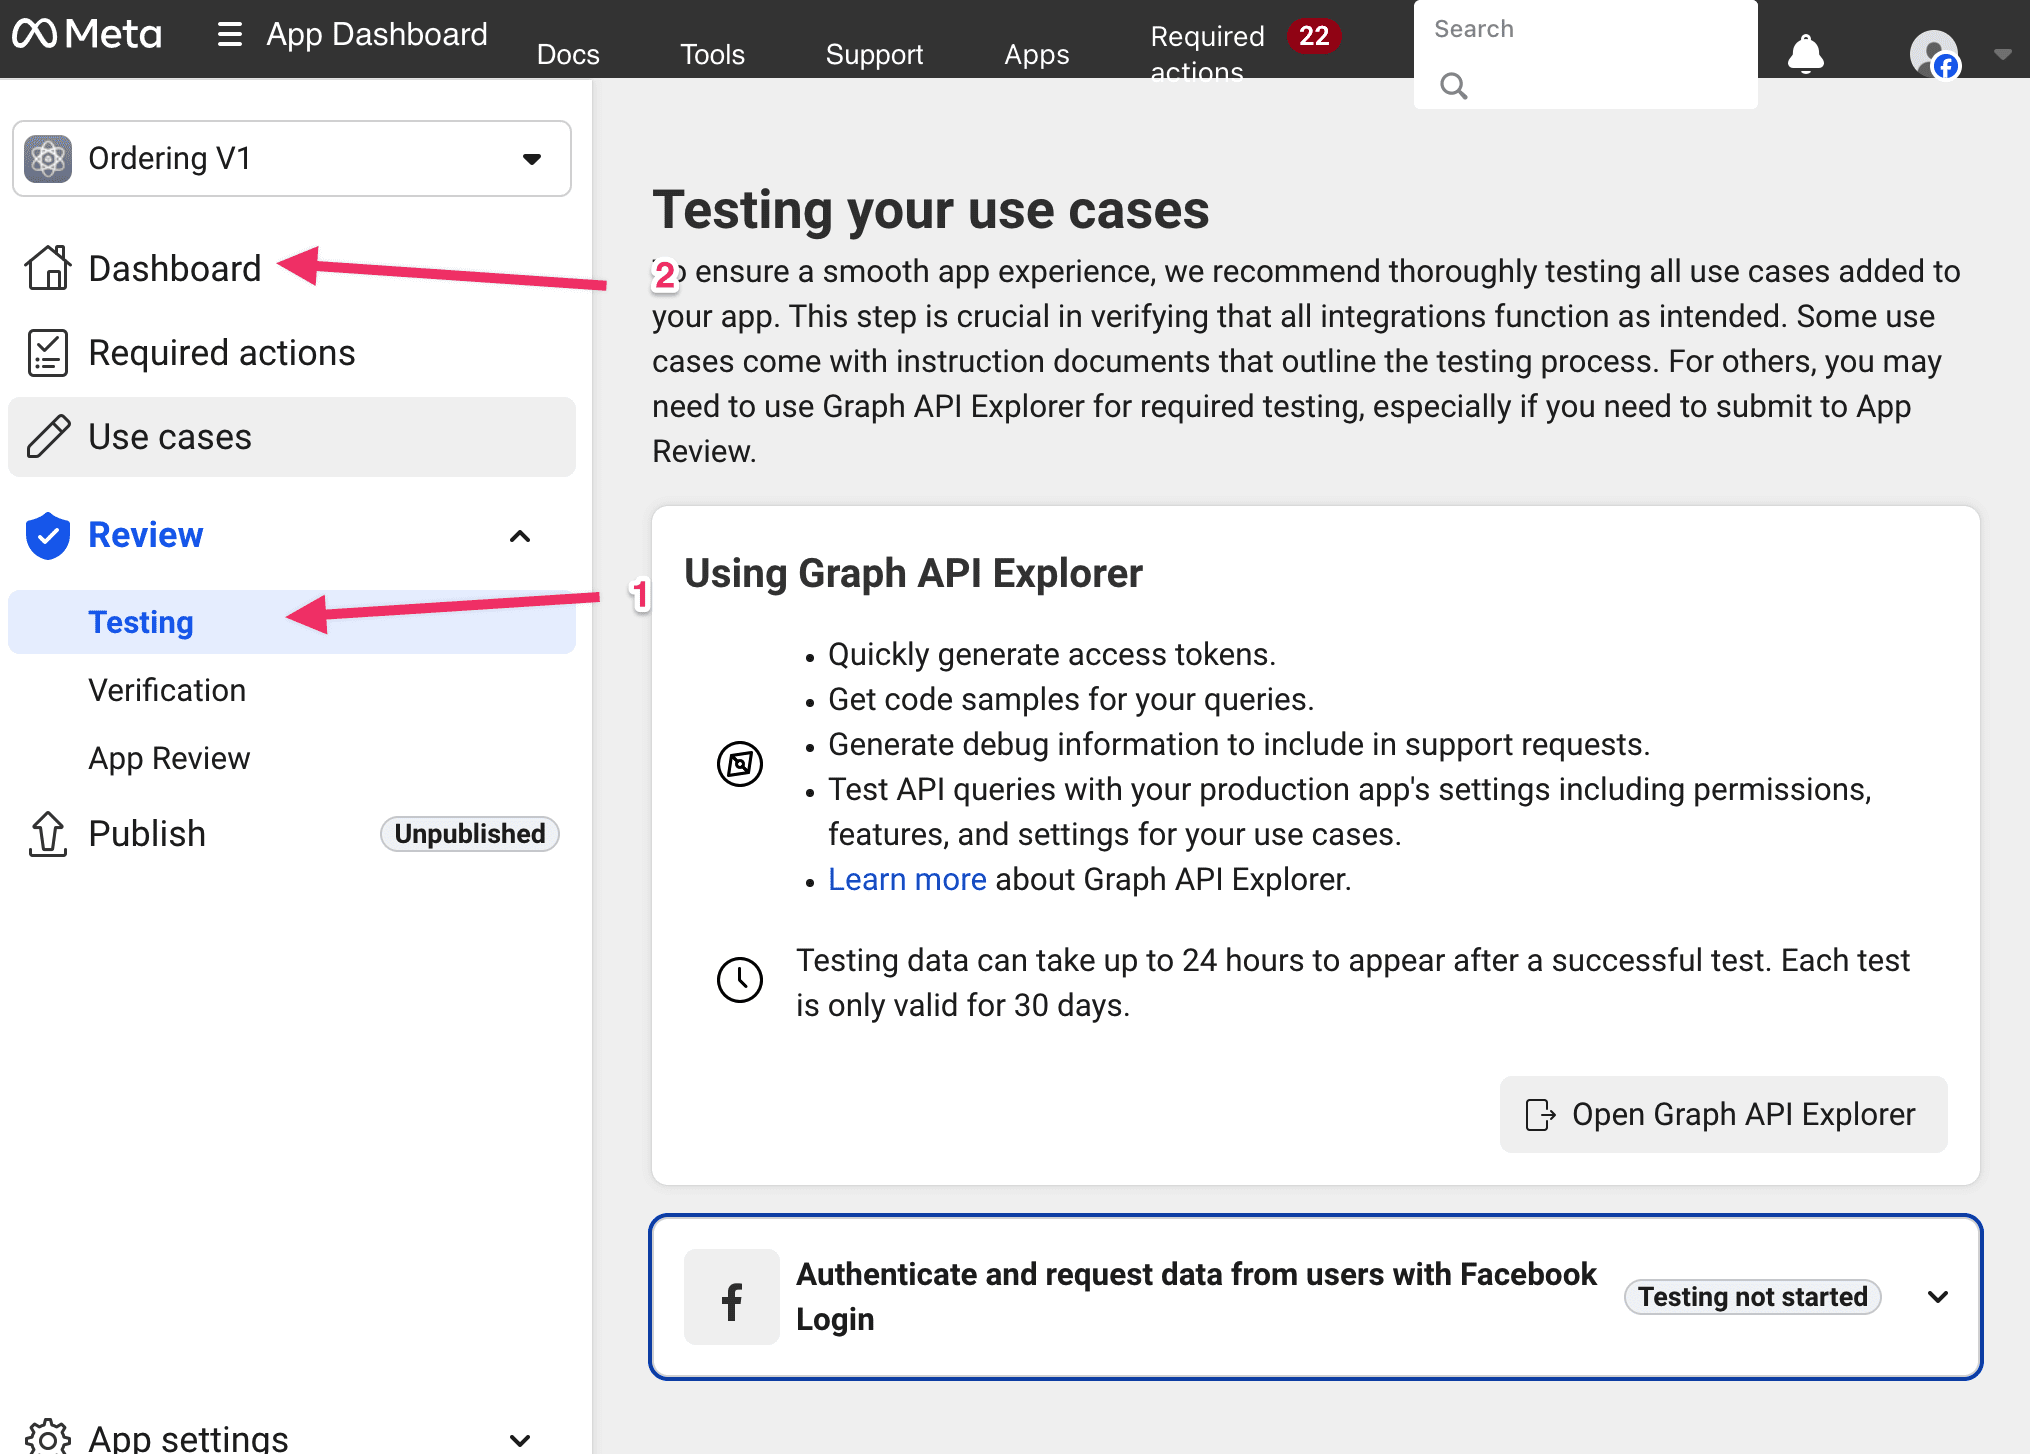The height and width of the screenshot is (1454, 2030).
Task: Click the Review shield icon
Action: pyautogui.click(x=48, y=536)
